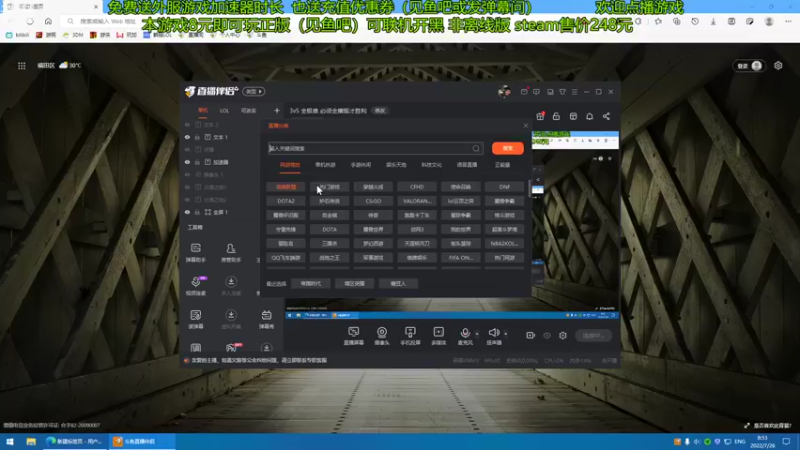Click the orange search button
This screenshot has width=800, height=450.
[508, 148]
